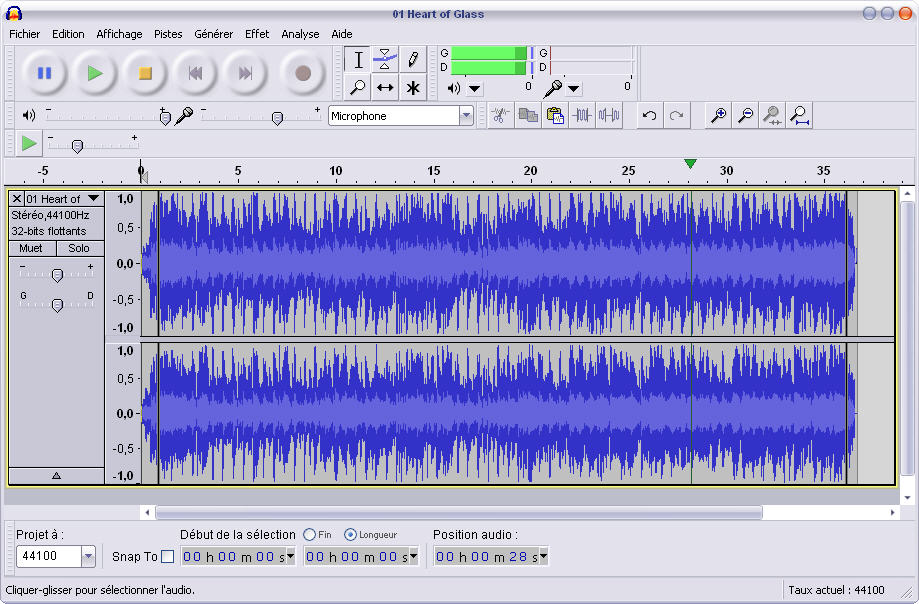Open selection start time format dropdown
The image size is (919, 604).
pyautogui.click(x=290, y=555)
